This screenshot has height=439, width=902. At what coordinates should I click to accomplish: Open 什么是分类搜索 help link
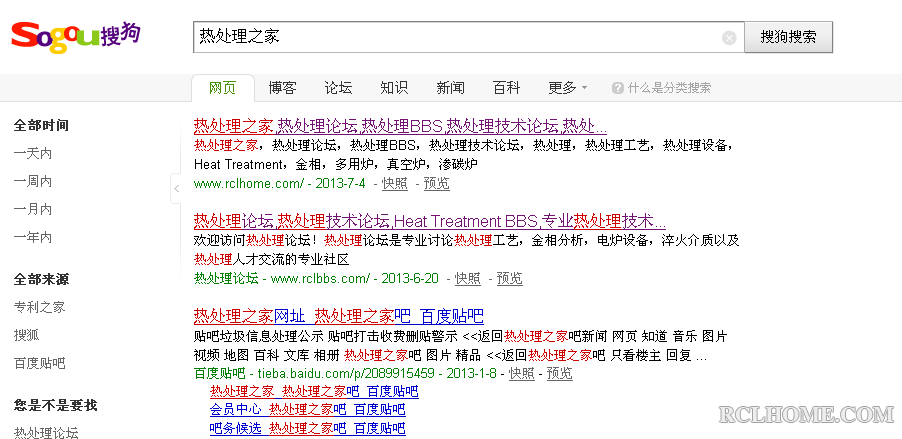point(670,88)
